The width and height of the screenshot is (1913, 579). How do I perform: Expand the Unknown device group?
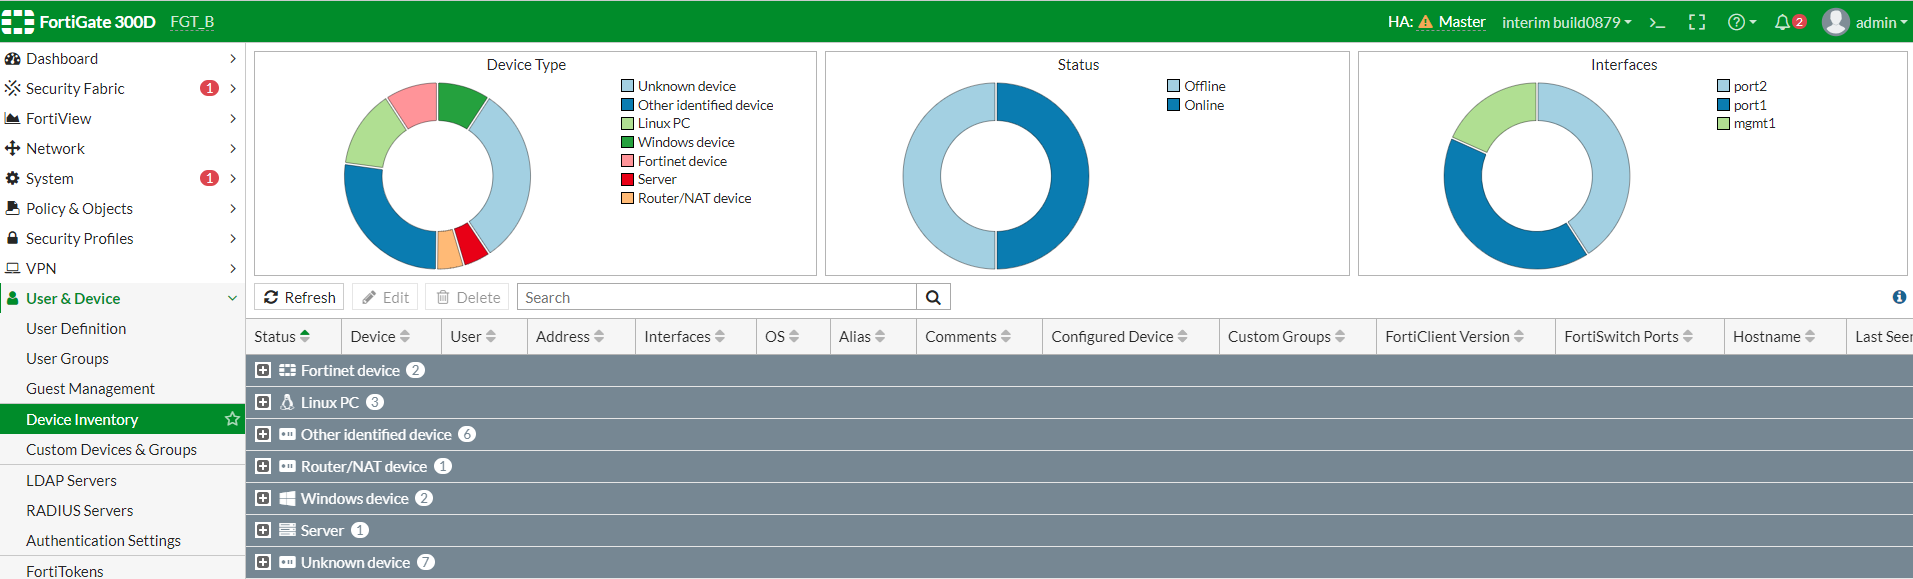point(263,562)
